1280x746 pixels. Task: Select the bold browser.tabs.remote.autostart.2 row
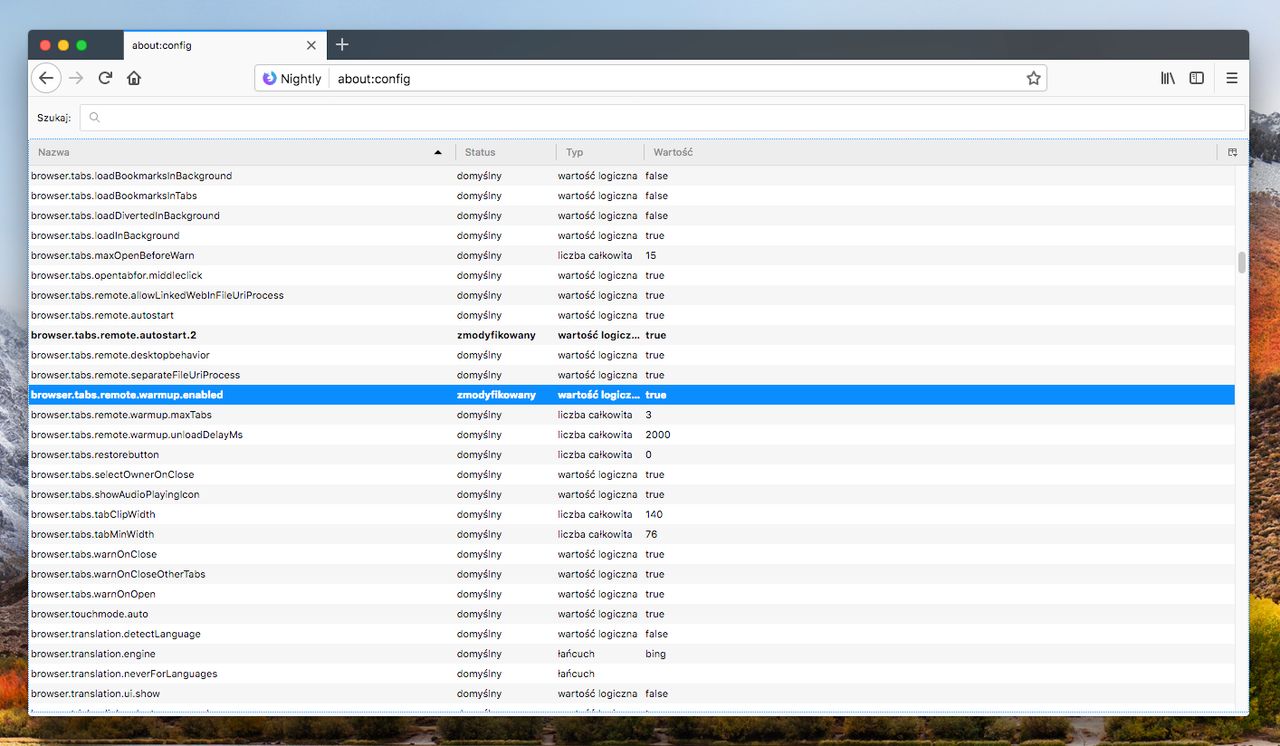point(632,336)
